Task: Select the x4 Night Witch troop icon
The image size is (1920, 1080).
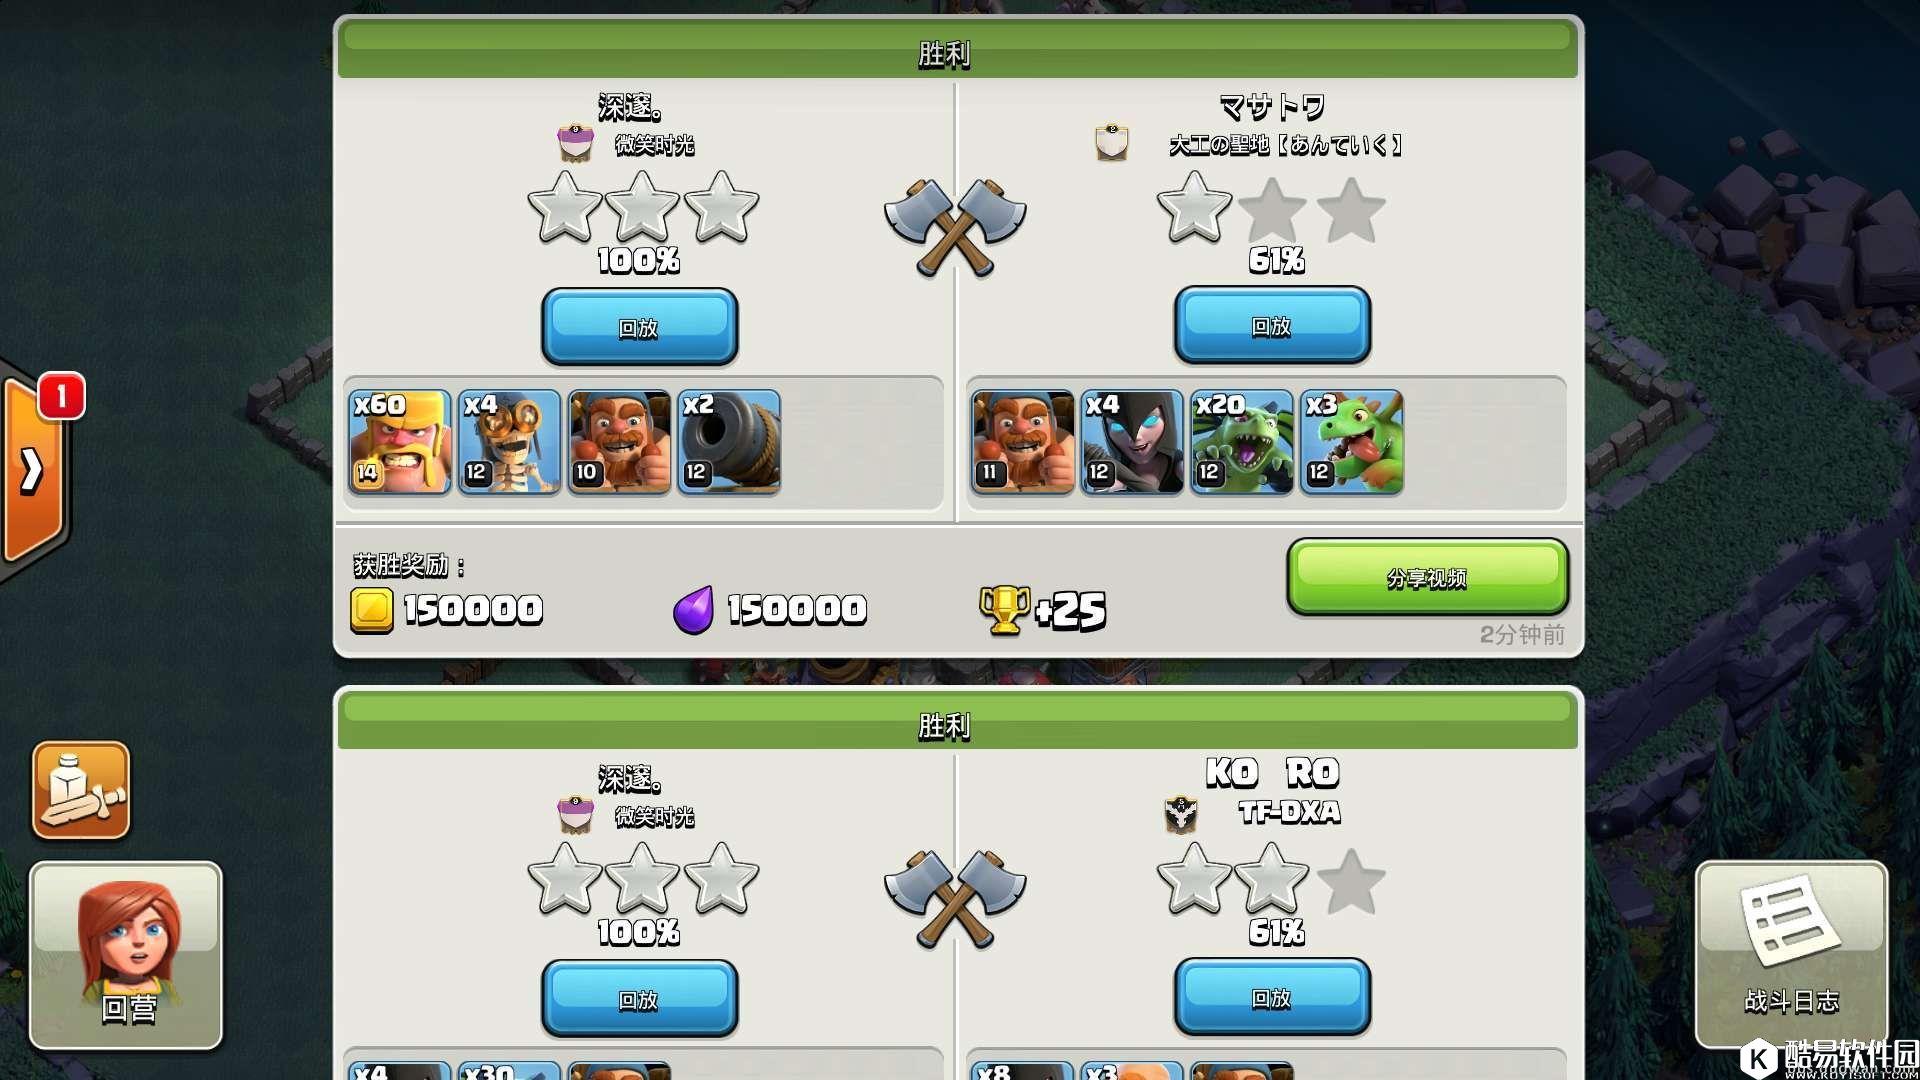Action: pos(1133,442)
